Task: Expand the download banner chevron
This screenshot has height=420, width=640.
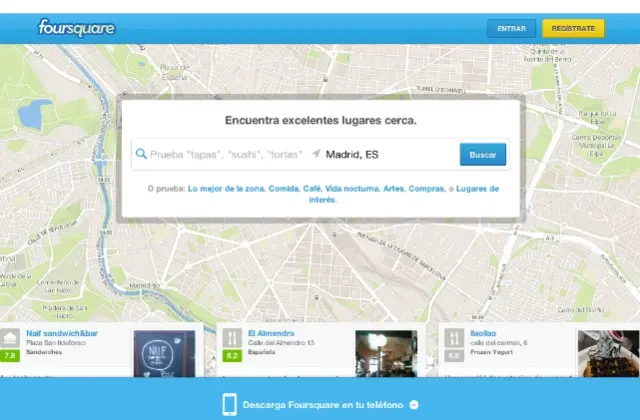Action: pos(414,405)
